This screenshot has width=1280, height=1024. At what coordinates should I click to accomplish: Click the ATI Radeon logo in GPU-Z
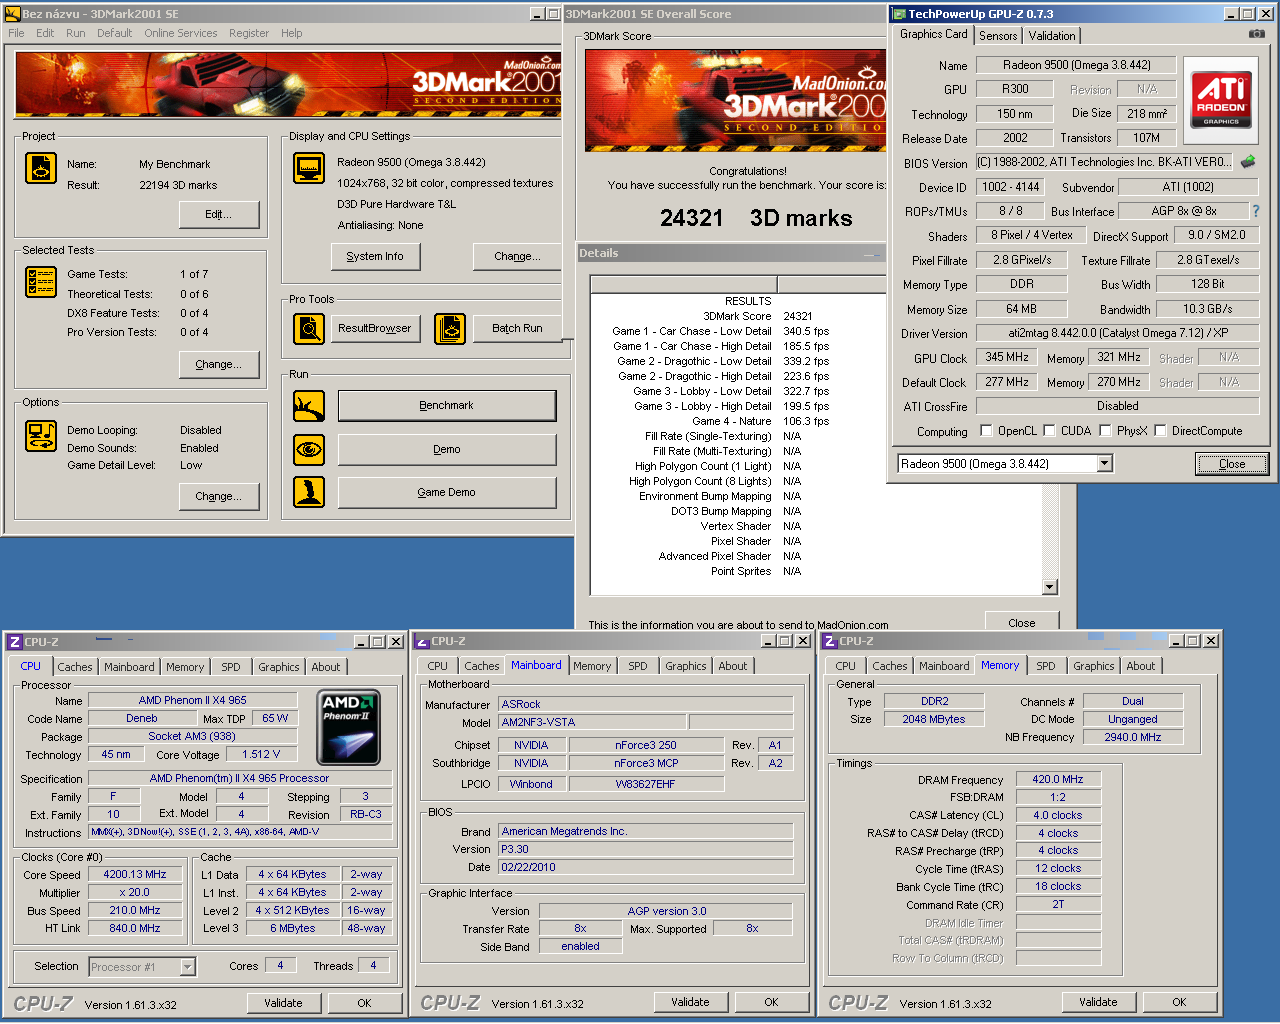[x=1221, y=99]
